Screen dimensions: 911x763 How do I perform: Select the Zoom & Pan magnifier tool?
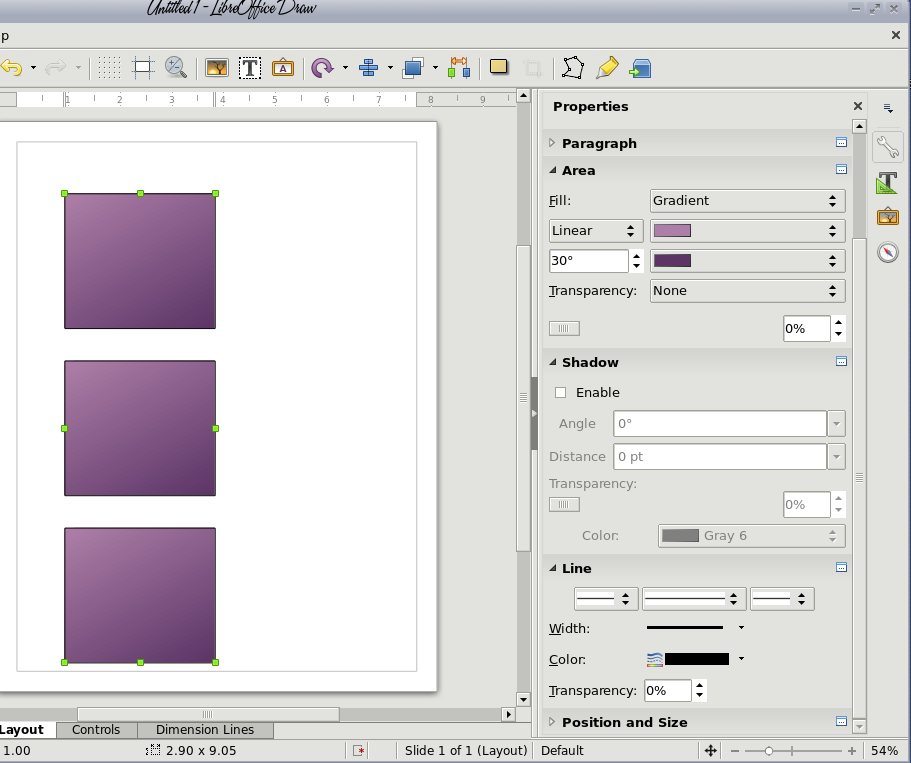(x=175, y=68)
